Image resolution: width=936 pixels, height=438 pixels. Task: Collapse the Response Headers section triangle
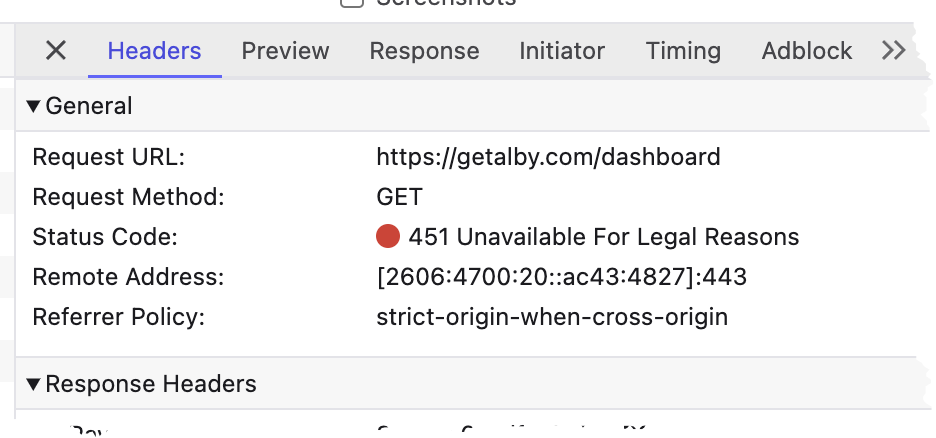33,384
